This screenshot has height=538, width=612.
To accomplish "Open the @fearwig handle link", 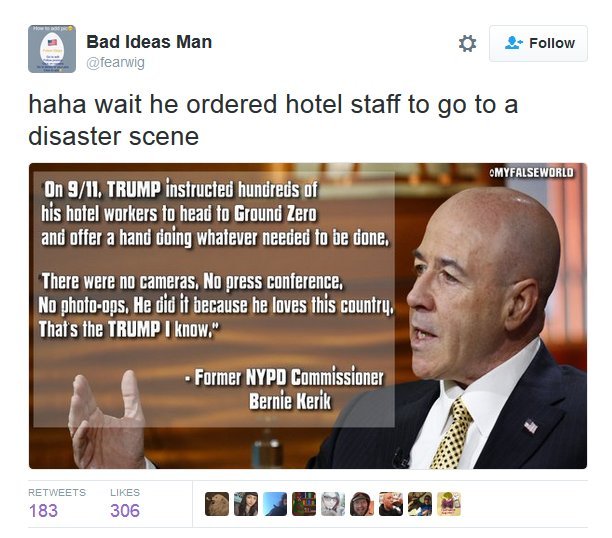I will point(116,62).
